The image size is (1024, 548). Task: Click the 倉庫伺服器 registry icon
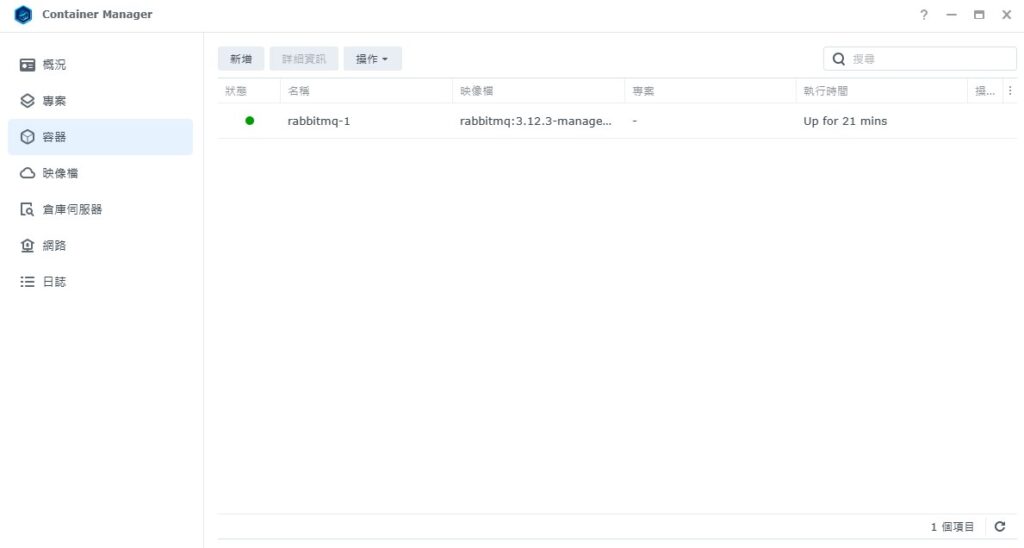(x=27, y=209)
